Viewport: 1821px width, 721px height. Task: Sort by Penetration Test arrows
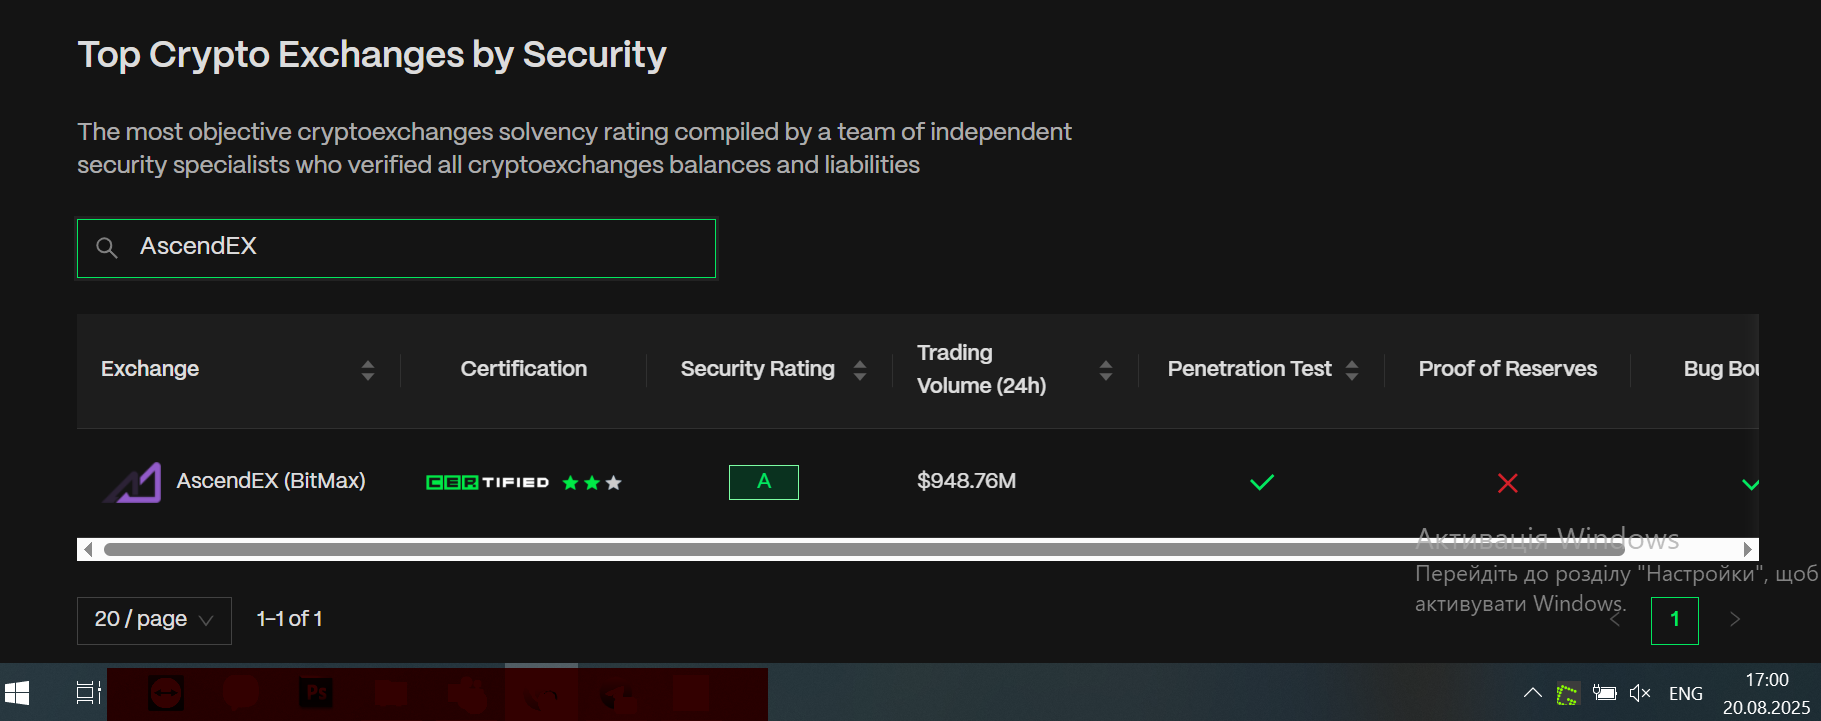[x=1352, y=370]
